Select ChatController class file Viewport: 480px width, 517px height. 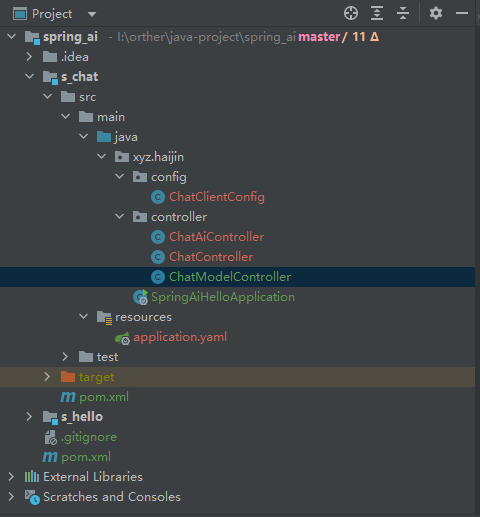point(211,257)
